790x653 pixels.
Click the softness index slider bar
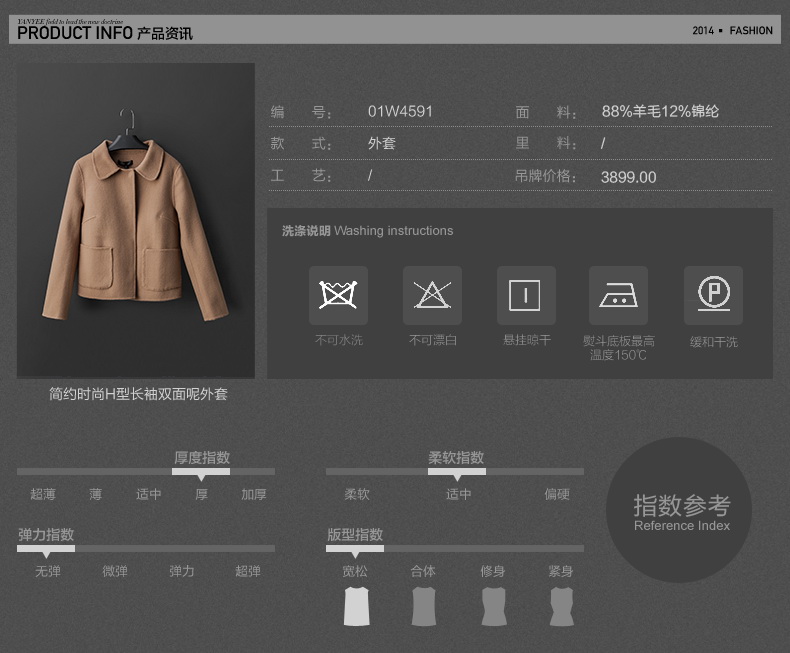(x=456, y=472)
